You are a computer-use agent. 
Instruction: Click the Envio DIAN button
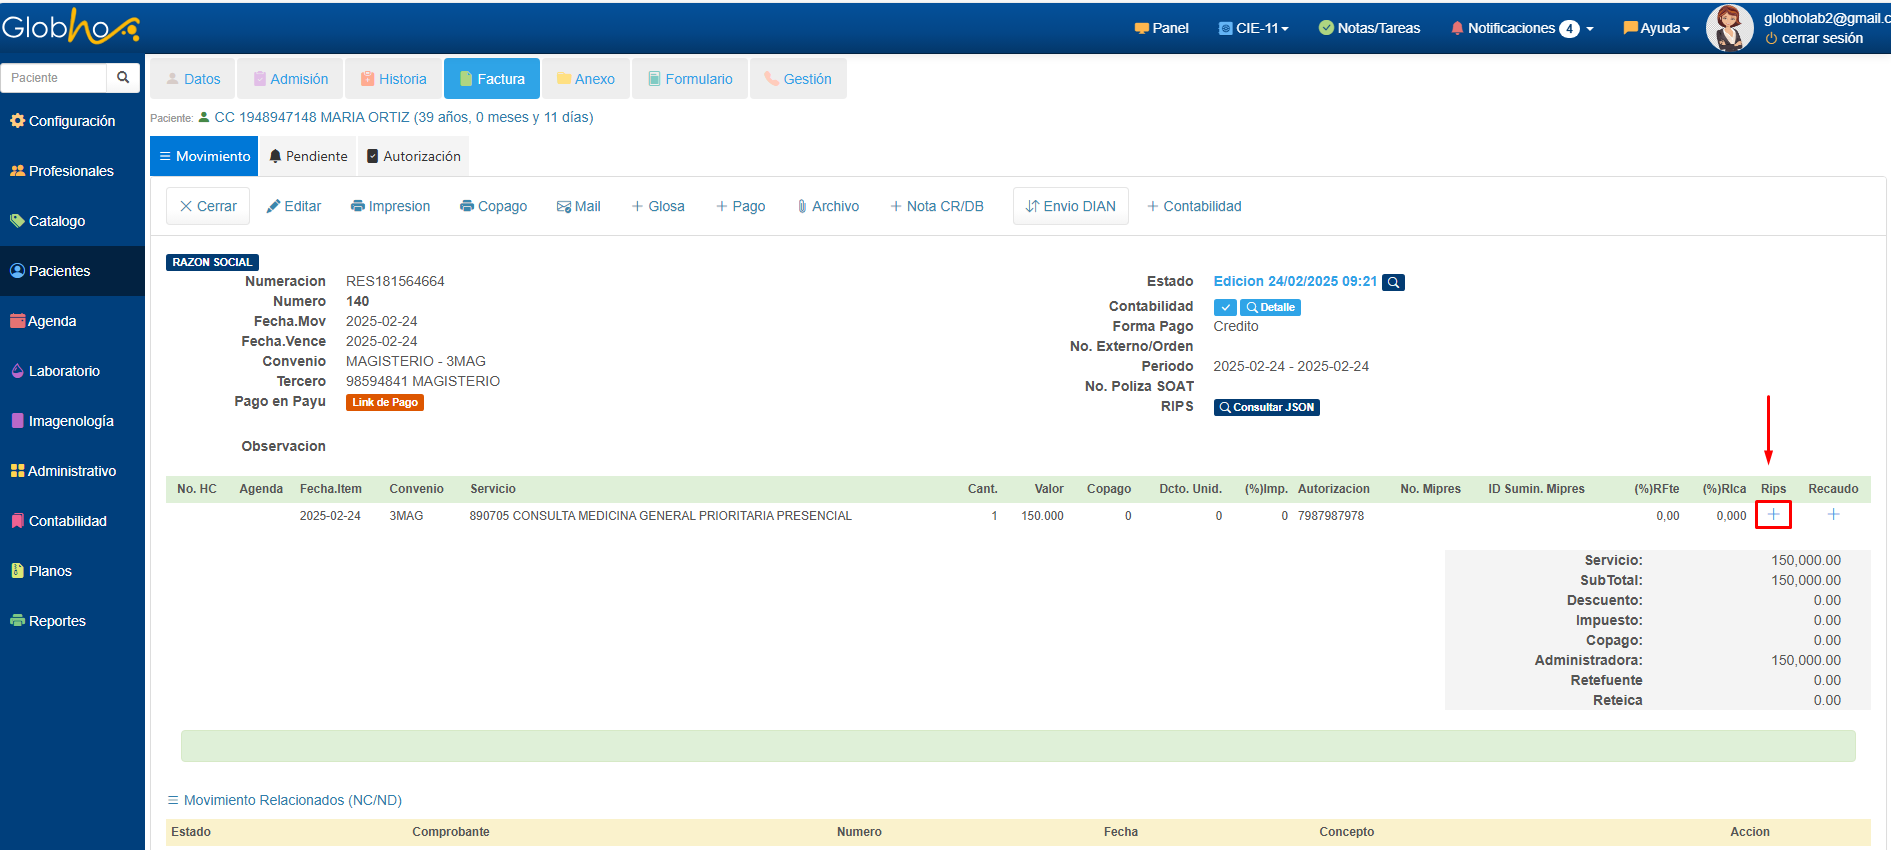click(1070, 206)
